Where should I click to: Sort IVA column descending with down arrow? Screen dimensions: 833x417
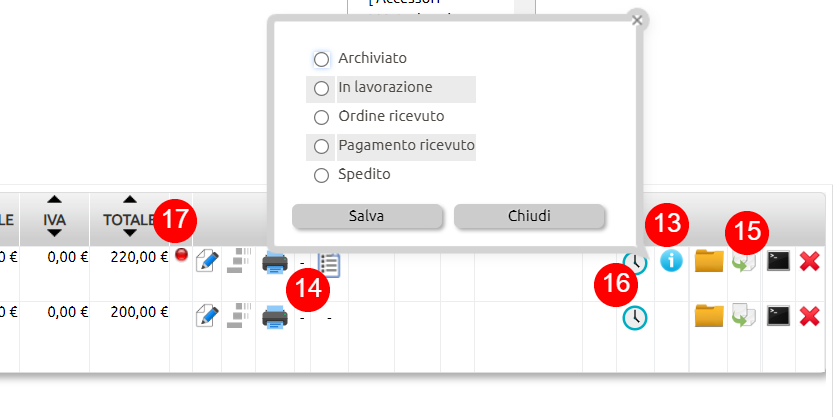54,233
